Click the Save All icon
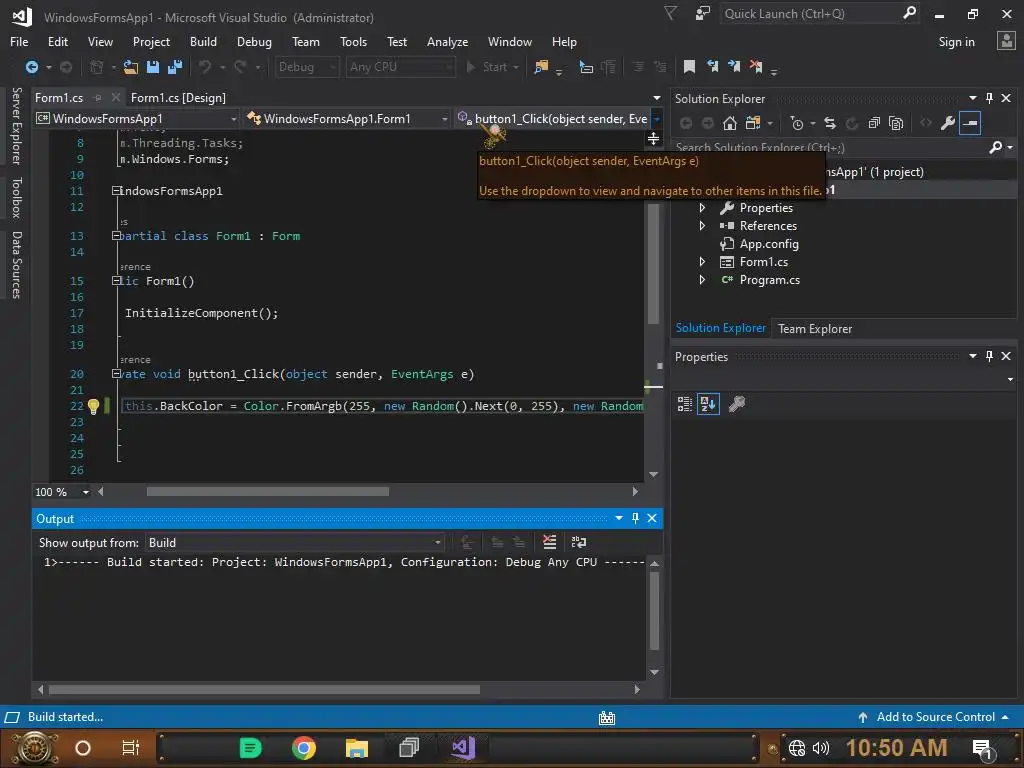Screen dimensions: 1024x768 pyautogui.click(x=175, y=67)
